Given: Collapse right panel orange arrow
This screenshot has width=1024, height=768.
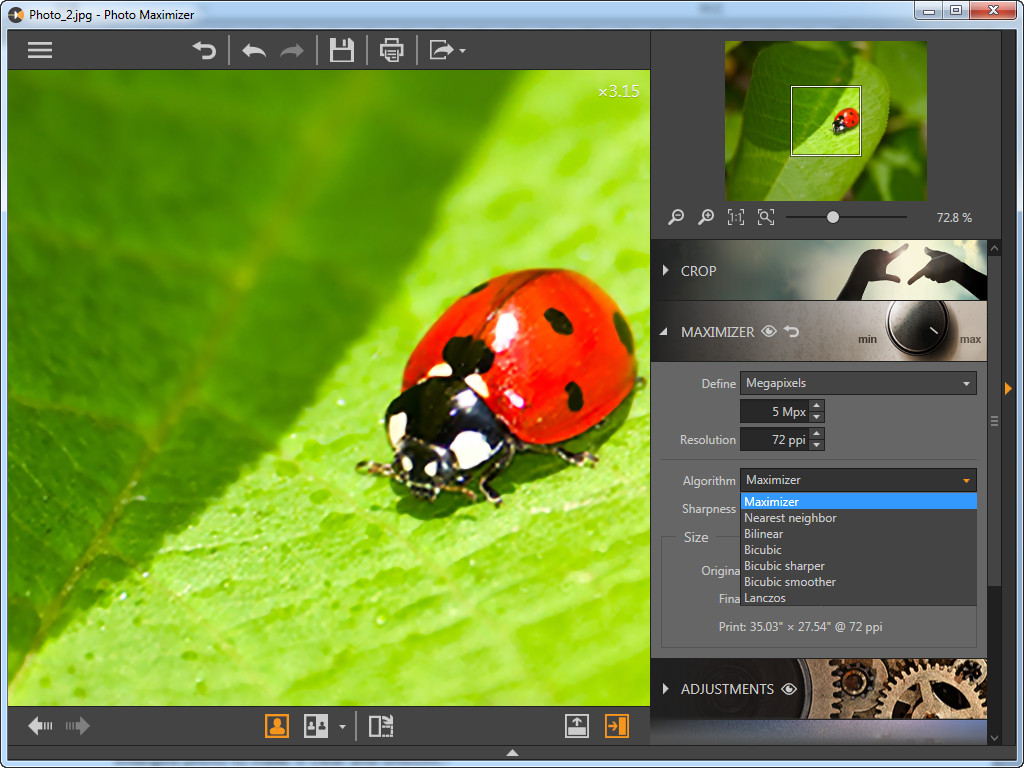Looking at the screenshot, I should tap(1008, 389).
